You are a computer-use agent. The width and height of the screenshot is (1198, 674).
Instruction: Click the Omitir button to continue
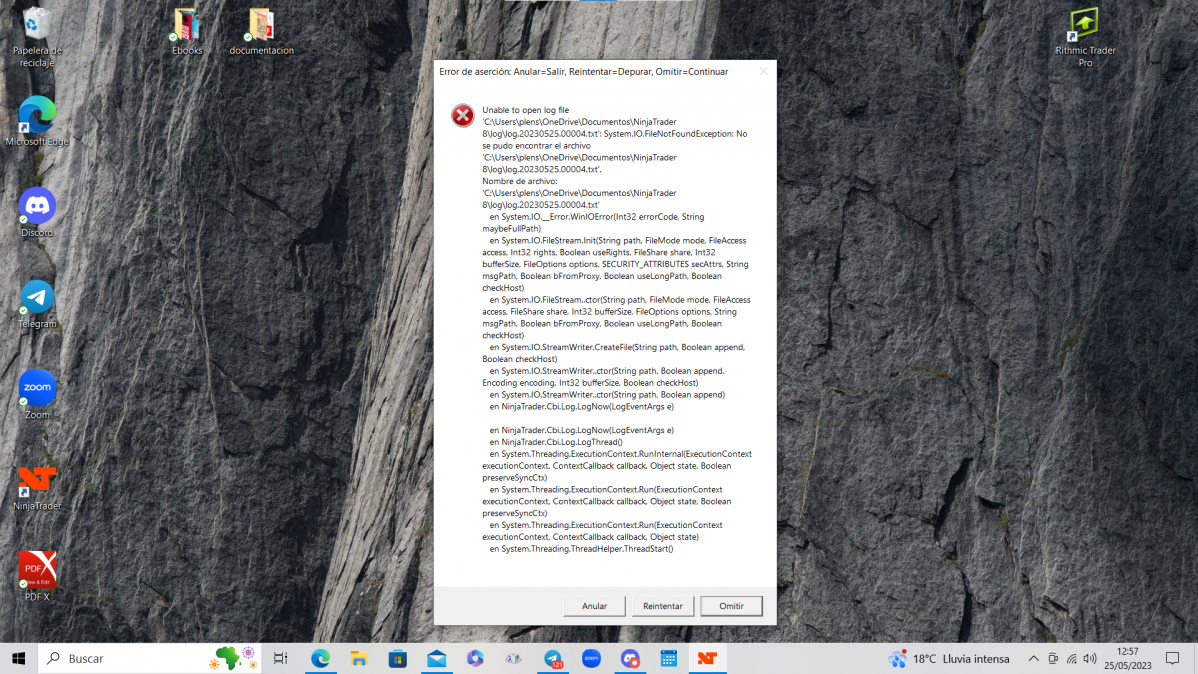(731, 606)
